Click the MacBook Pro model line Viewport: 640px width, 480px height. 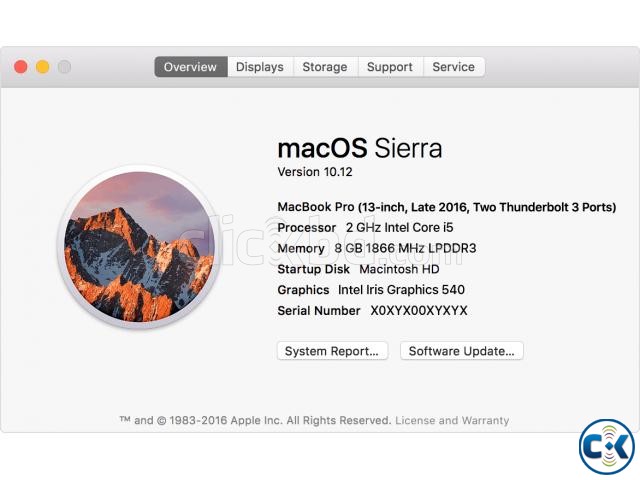click(447, 207)
